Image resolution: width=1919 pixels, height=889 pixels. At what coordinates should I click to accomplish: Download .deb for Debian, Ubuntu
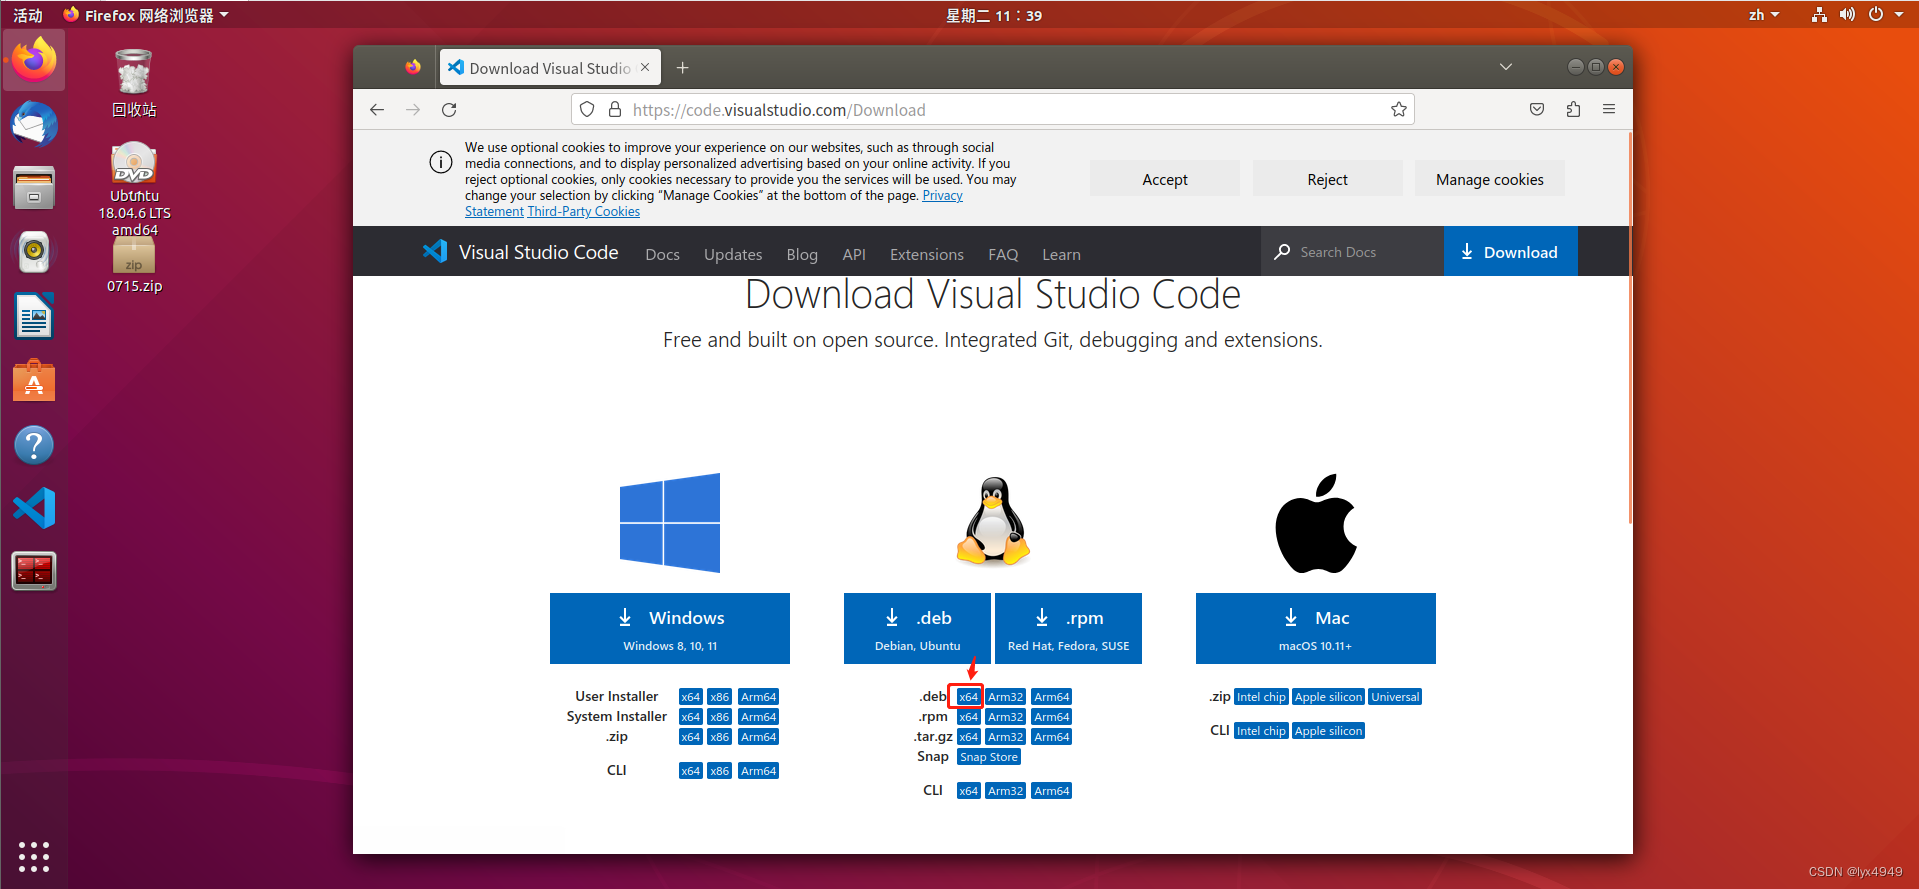[x=917, y=628]
